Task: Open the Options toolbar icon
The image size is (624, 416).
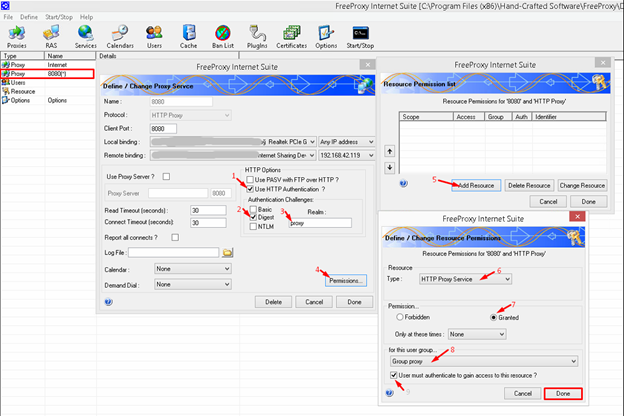Action: pyautogui.click(x=326, y=37)
